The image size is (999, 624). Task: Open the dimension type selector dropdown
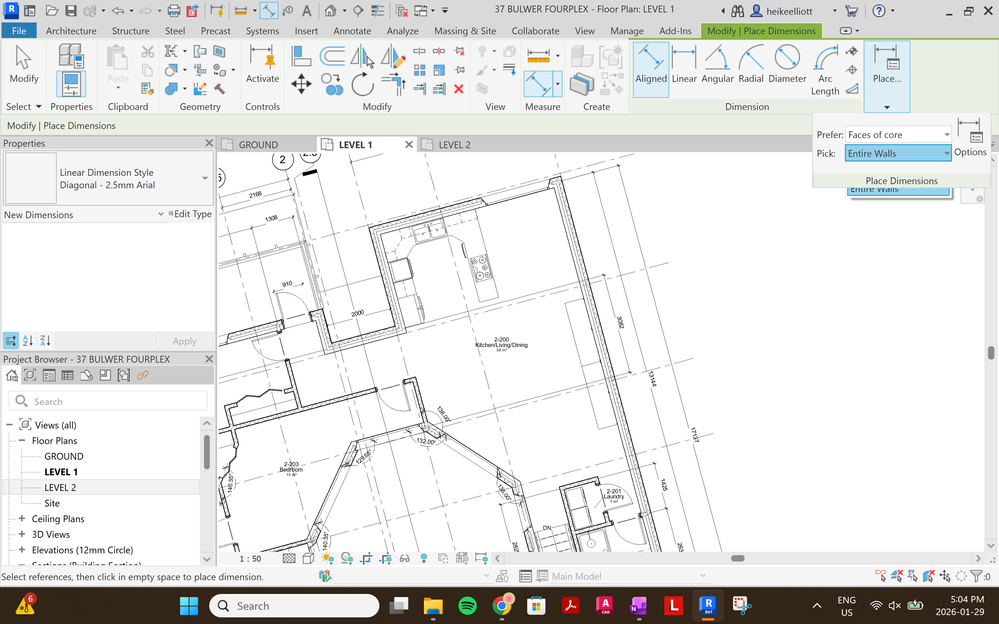205,178
